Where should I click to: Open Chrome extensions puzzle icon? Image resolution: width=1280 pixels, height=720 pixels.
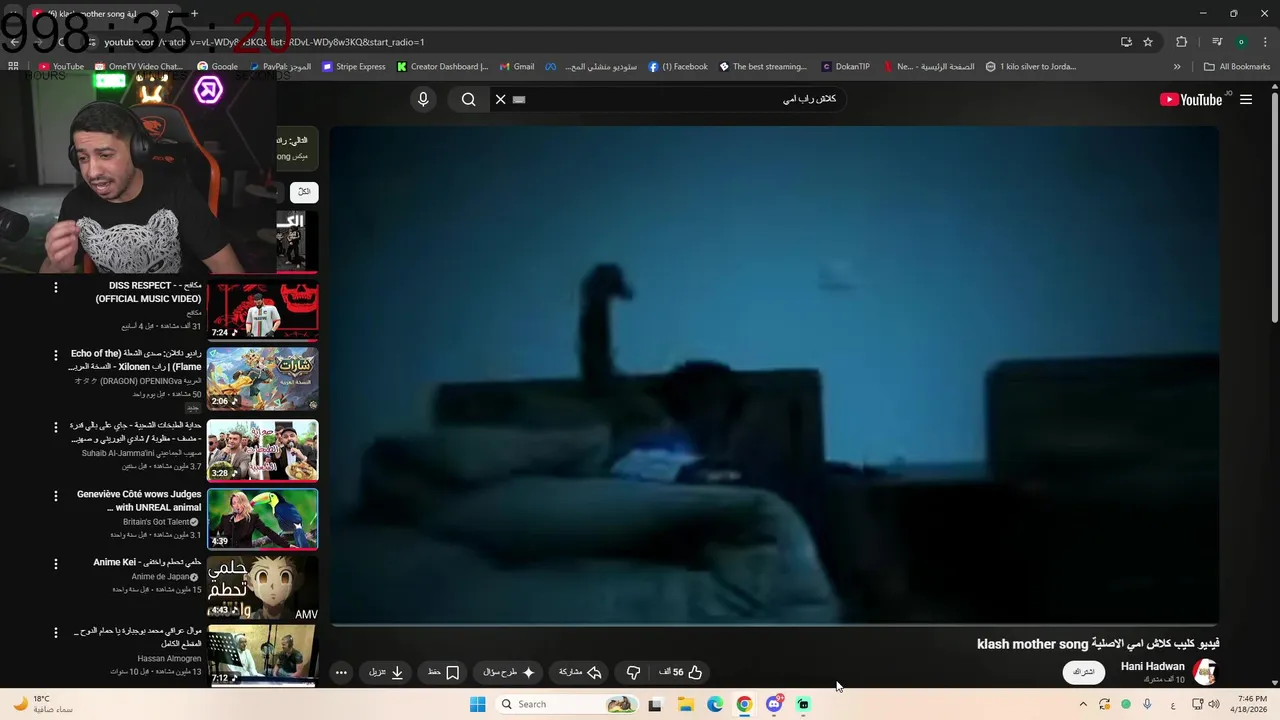[1181, 42]
